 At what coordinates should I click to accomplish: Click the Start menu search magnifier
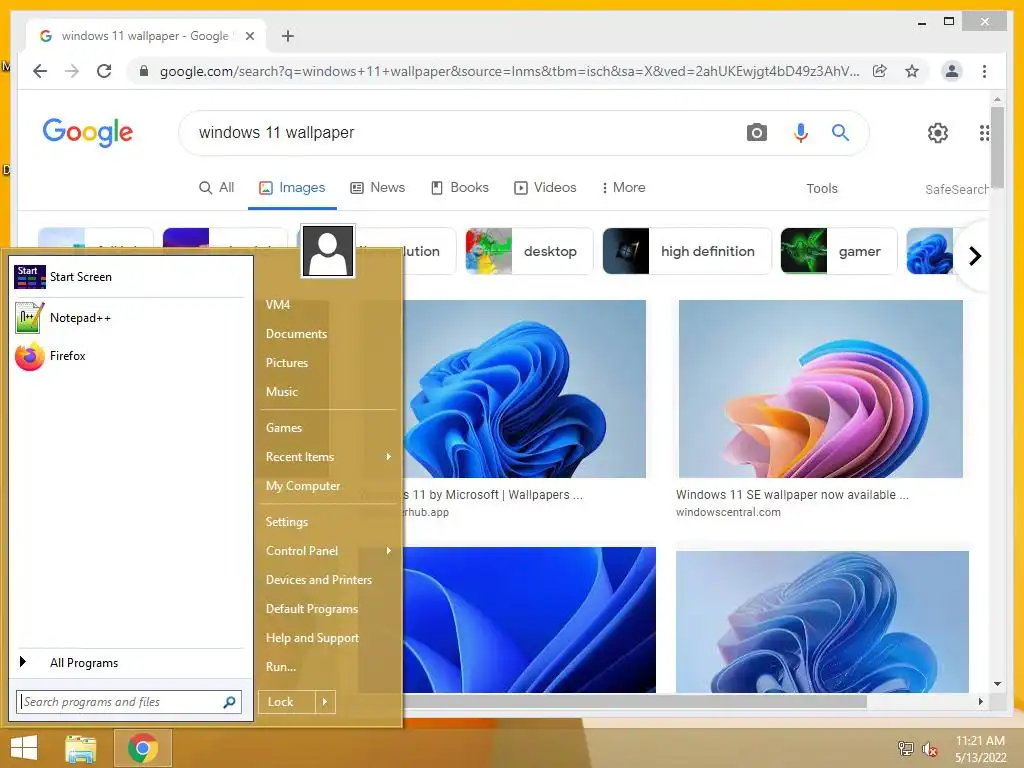tap(229, 702)
